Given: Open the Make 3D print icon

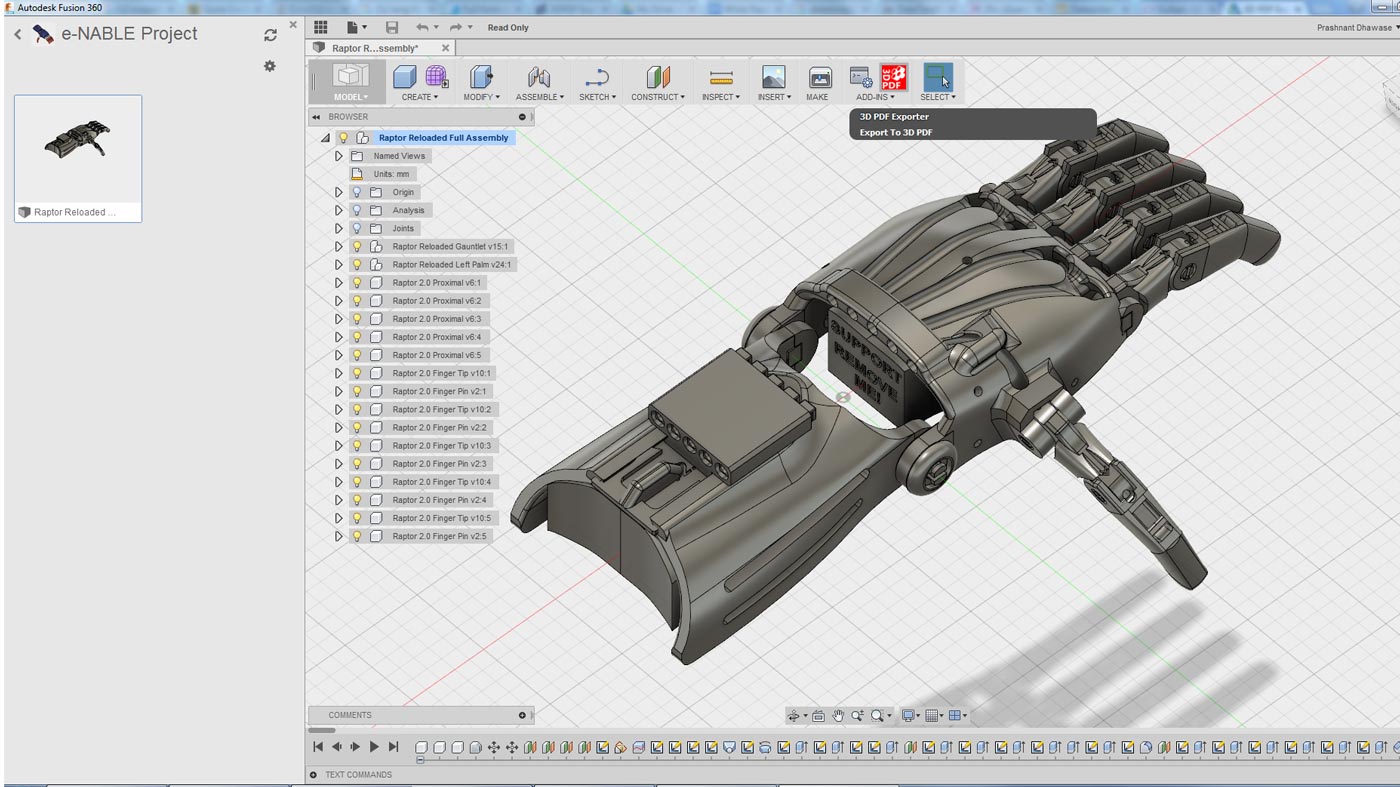Looking at the screenshot, I should tap(819, 77).
